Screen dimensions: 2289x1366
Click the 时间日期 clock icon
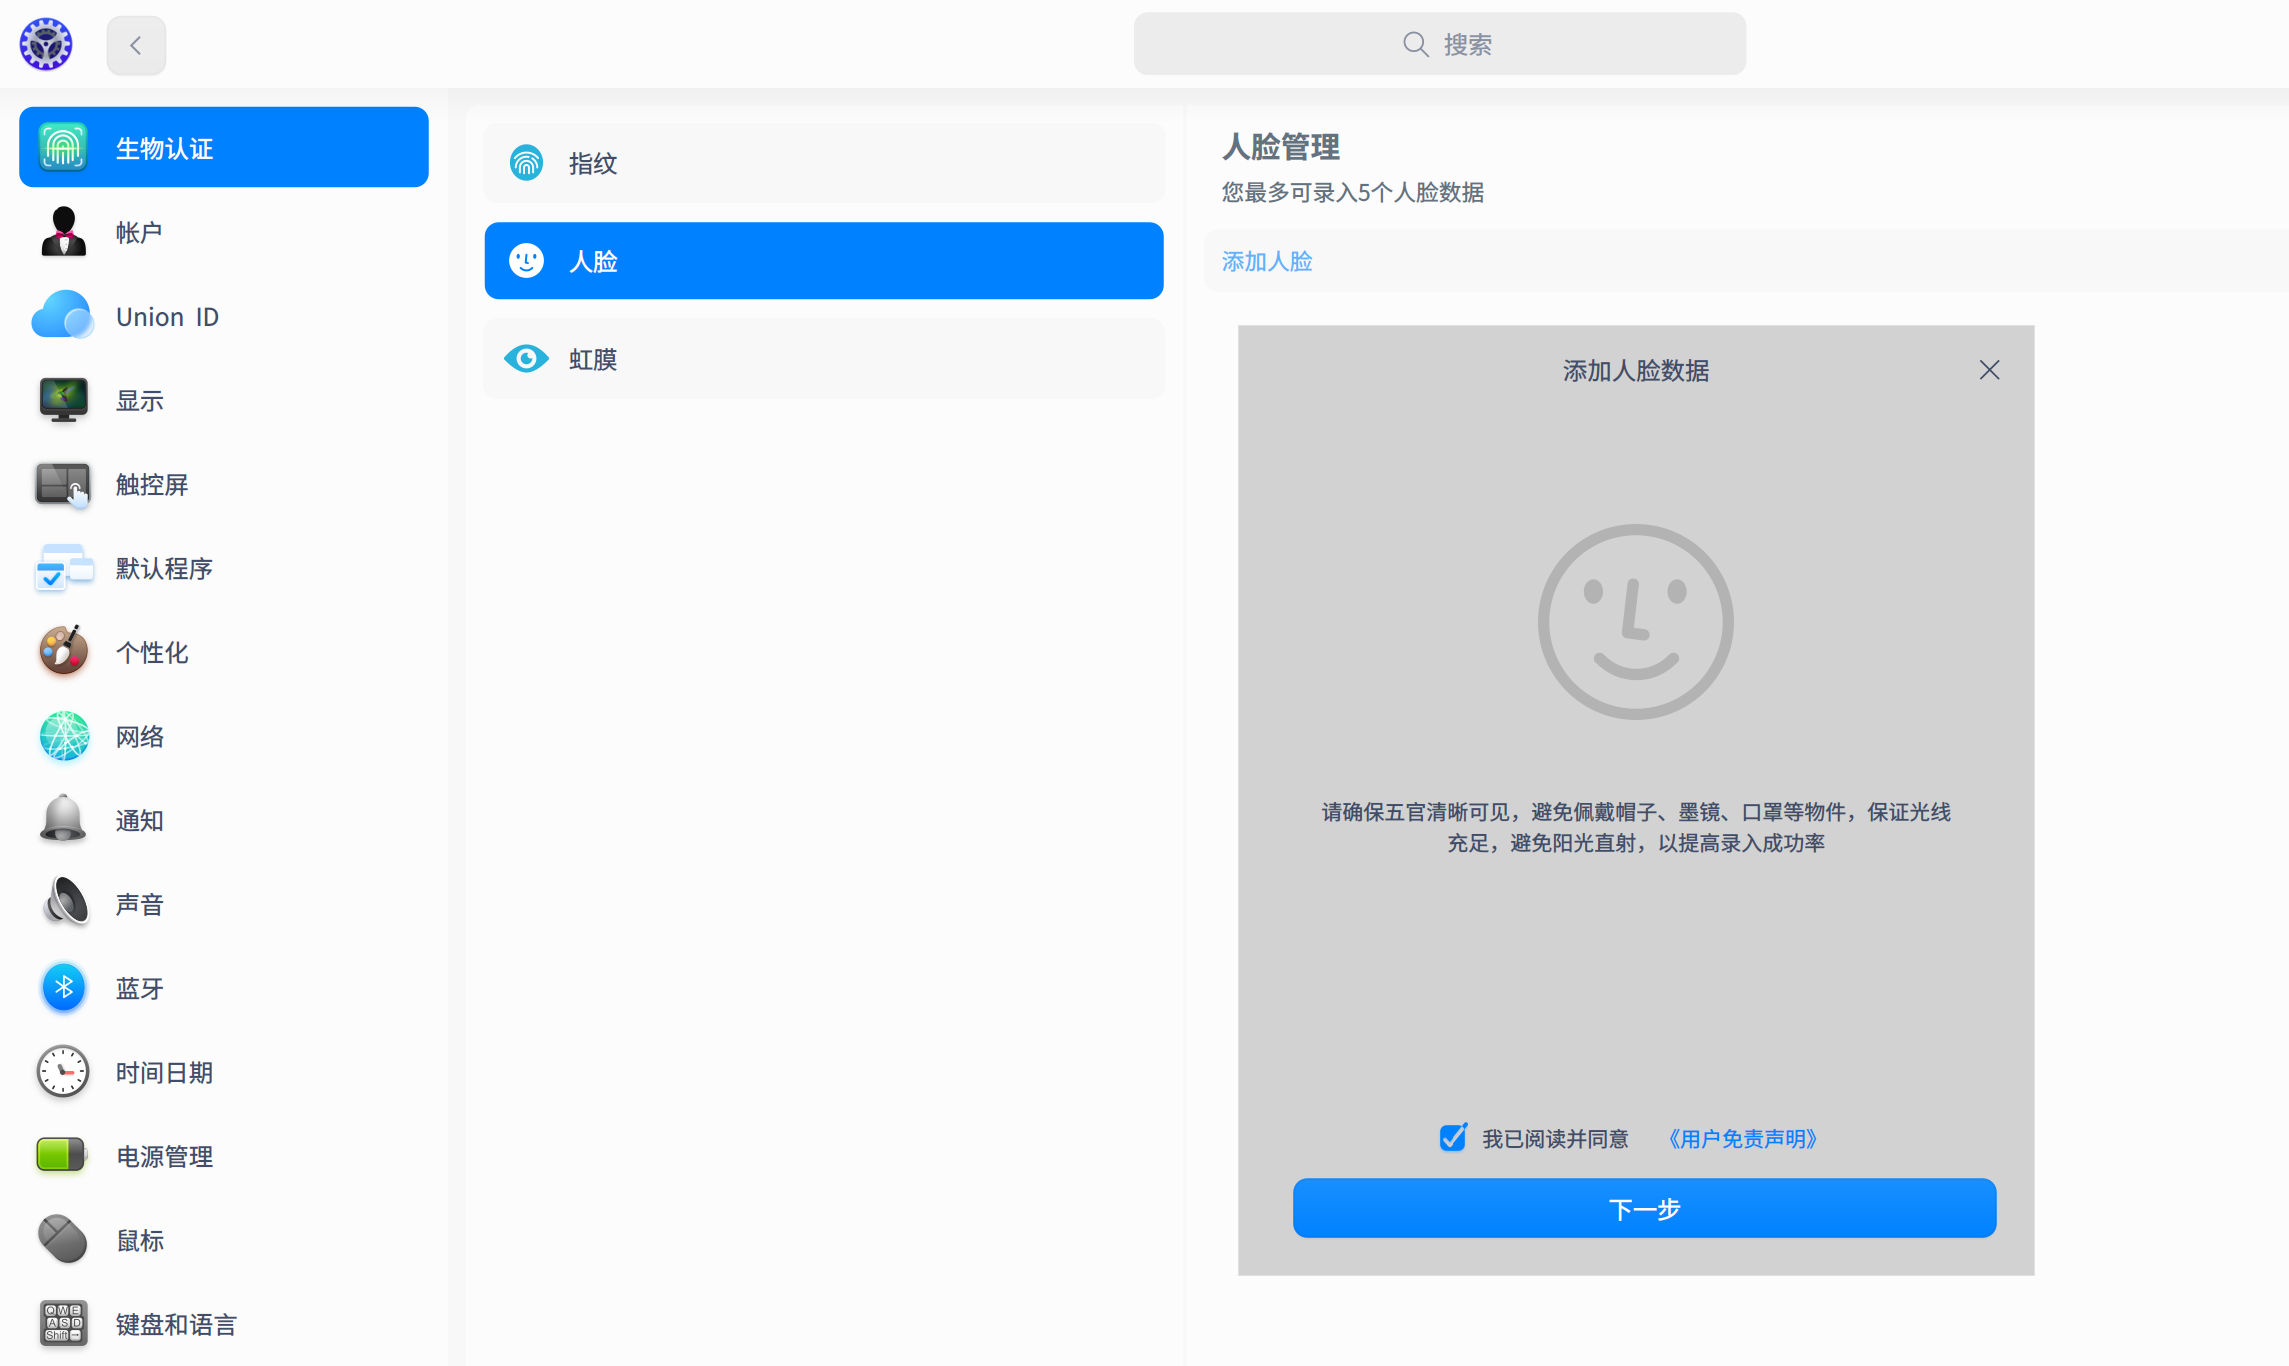tap(63, 1071)
